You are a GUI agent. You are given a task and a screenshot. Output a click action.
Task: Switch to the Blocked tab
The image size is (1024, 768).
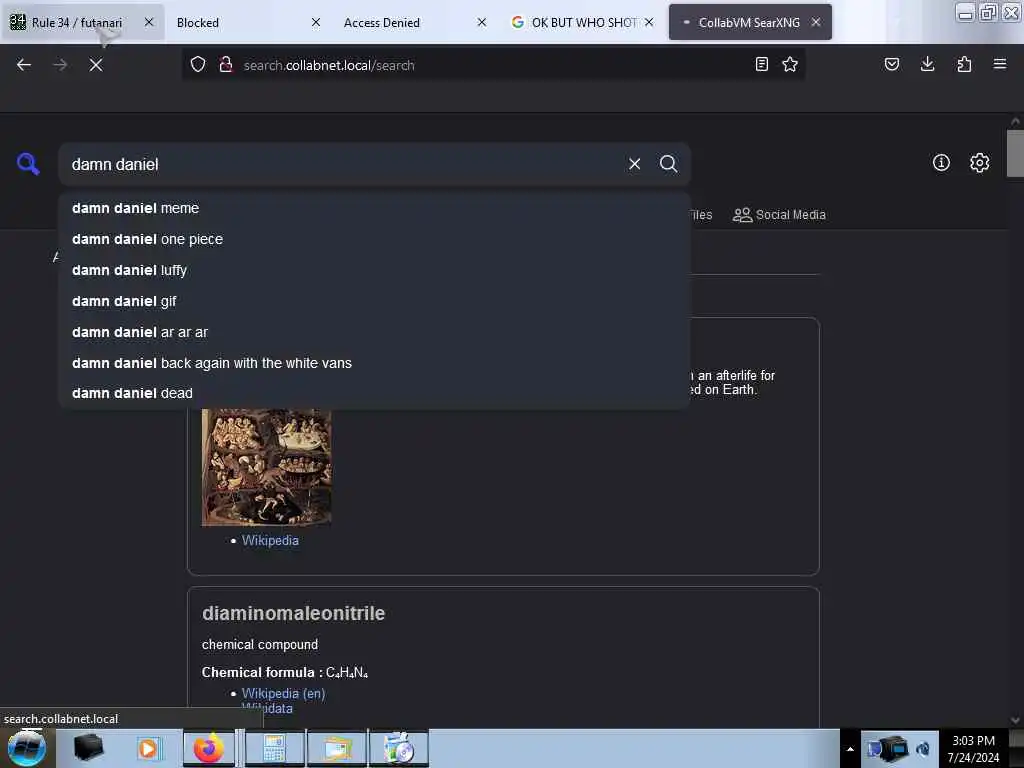tap(247, 22)
